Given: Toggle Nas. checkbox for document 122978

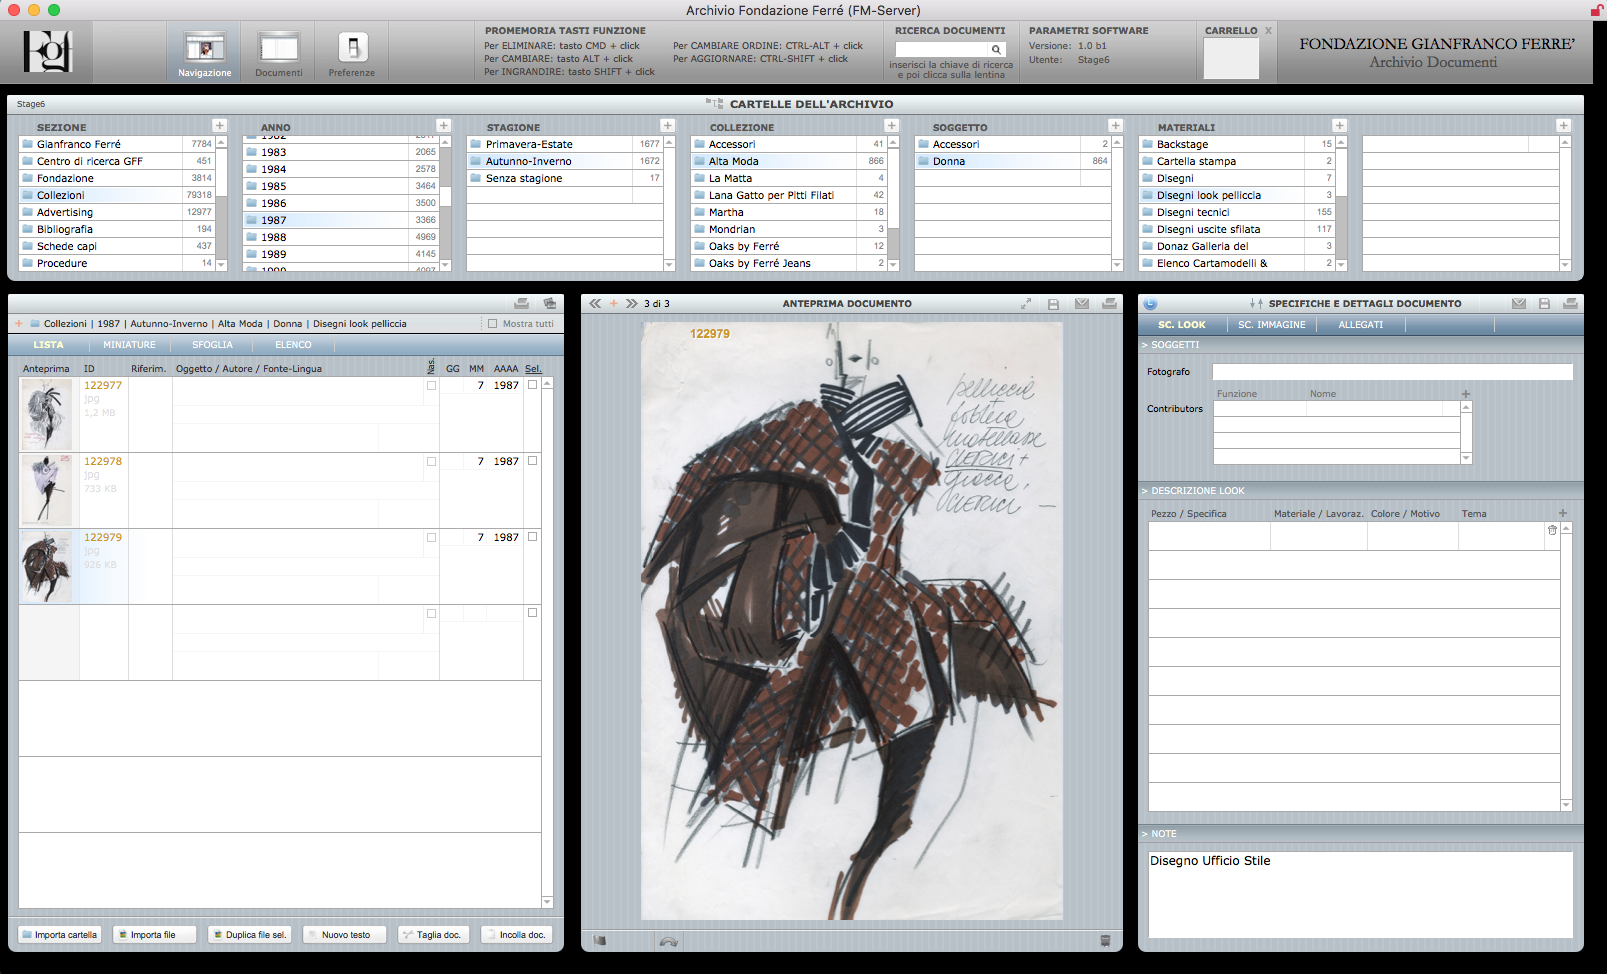Looking at the screenshot, I should click(x=431, y=461).
